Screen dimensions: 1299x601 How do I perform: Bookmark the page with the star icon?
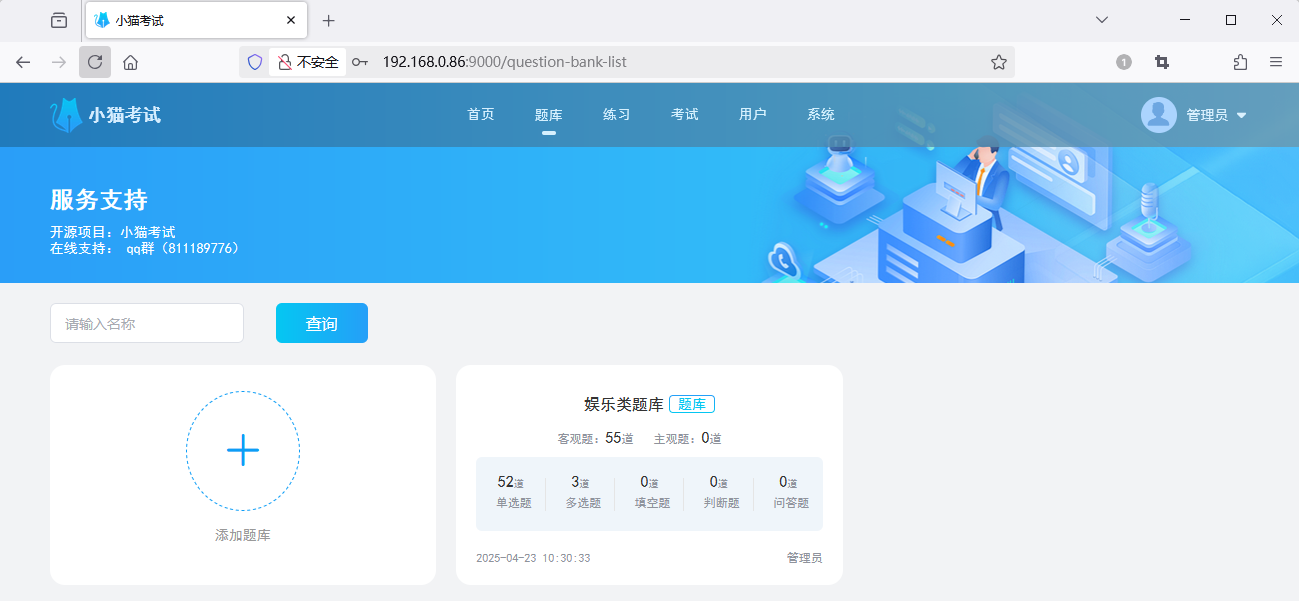[x=998, y=61]
